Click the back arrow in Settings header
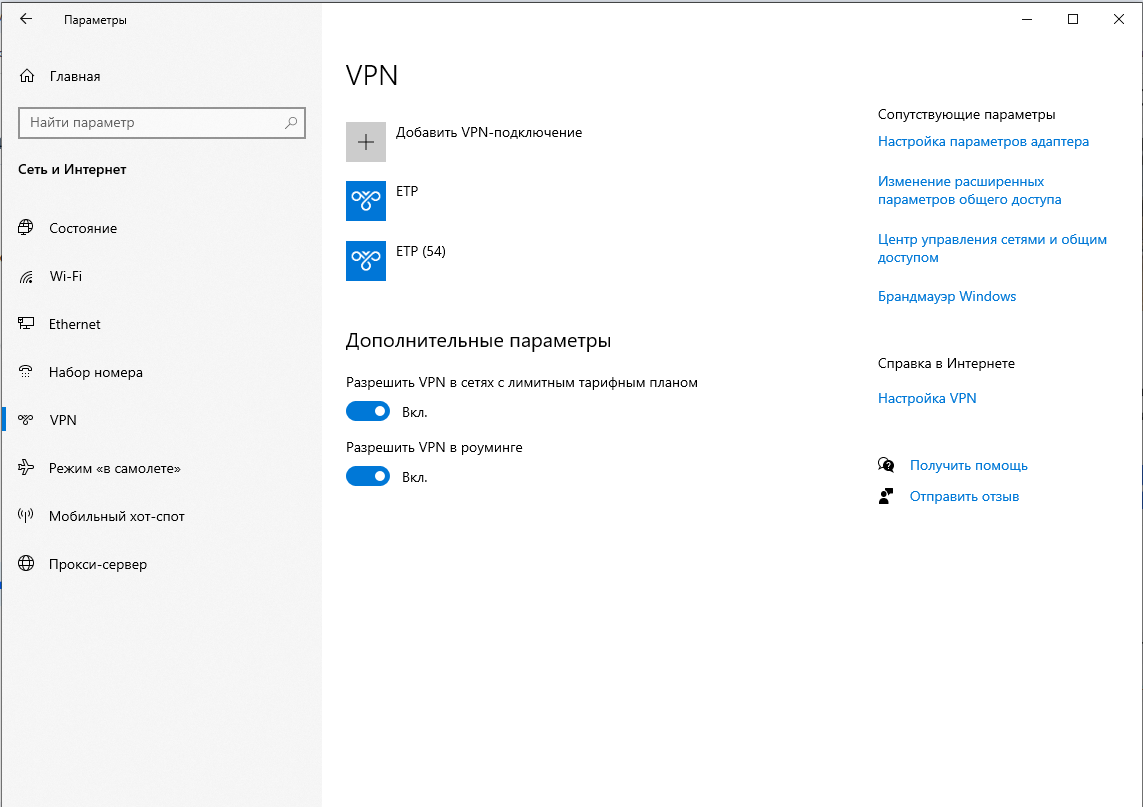The width and height of the screenshot is (1143, 807). [x=26, y=19]
